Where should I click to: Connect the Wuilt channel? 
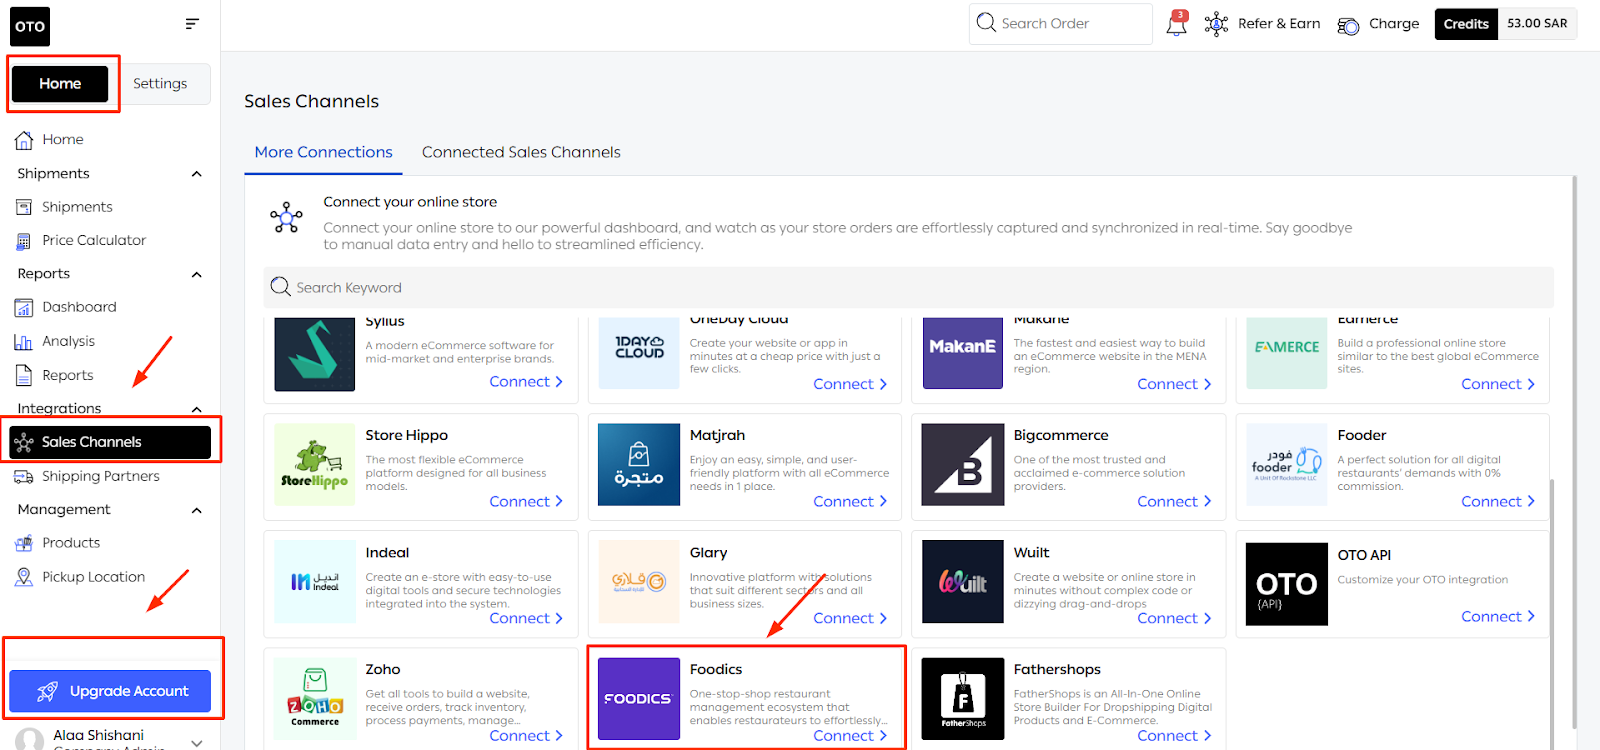tap(1174, 618)
